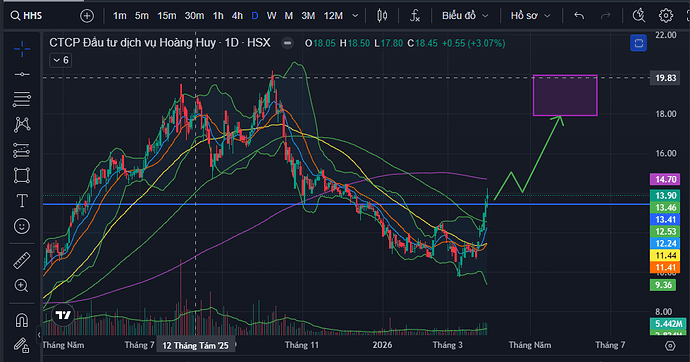Viewport: 690px width, 362px height.
Task: Open the emoji icons tool
Action: coord(22,226)
